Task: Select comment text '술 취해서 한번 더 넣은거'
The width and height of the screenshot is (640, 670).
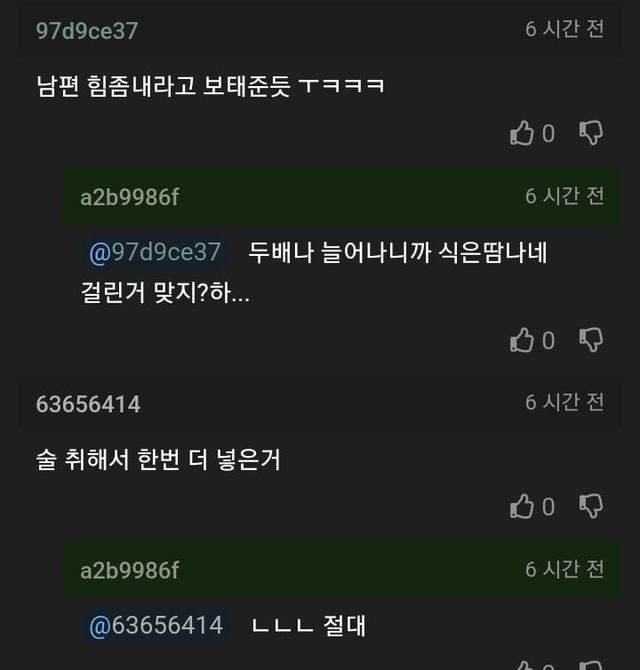Action: [158, 459]
